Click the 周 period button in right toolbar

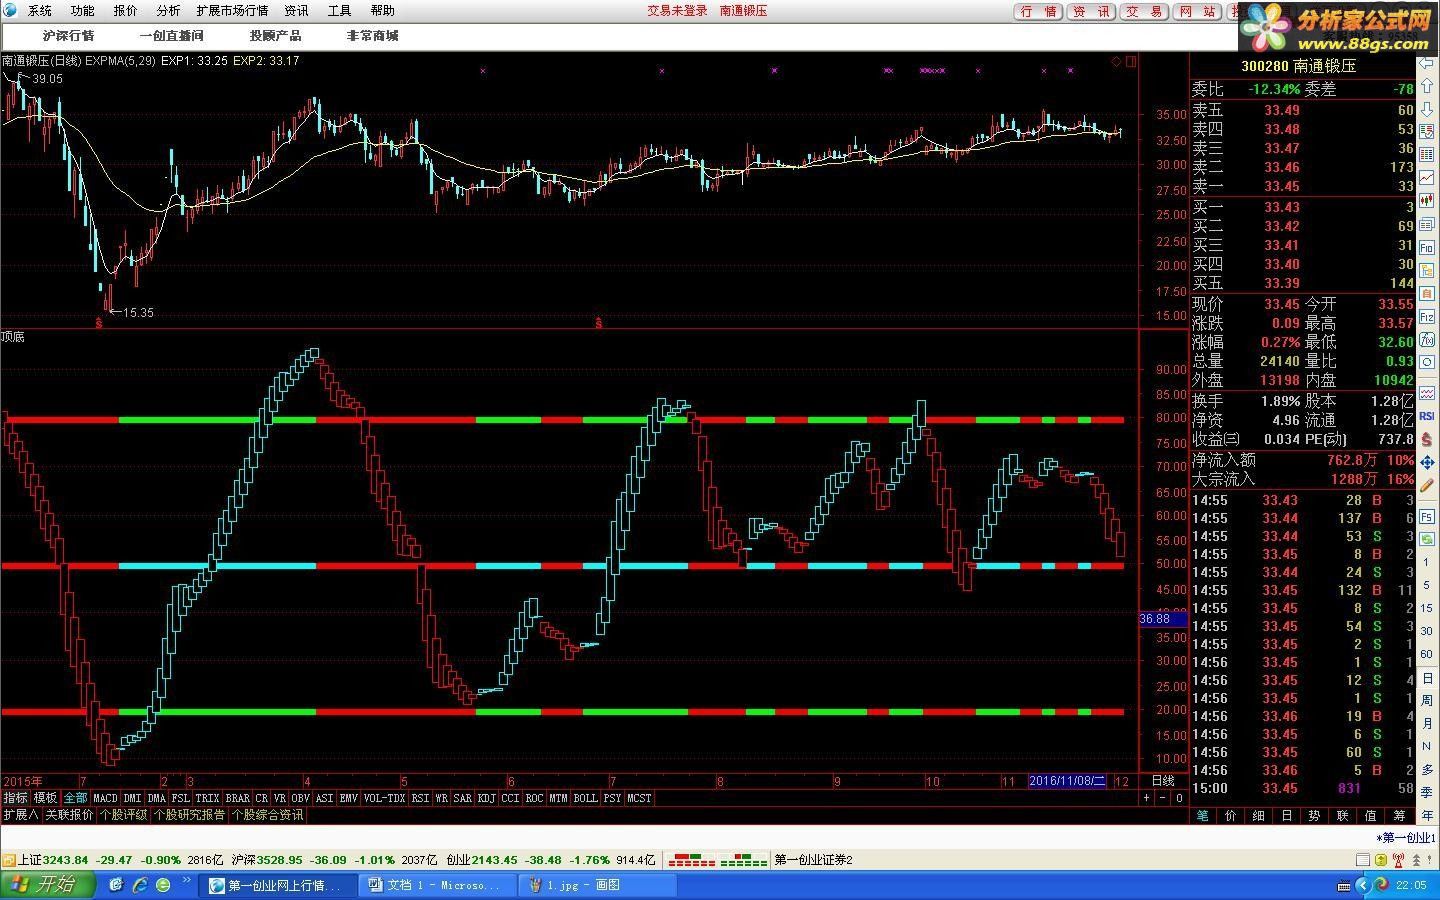click(1427, 700)
